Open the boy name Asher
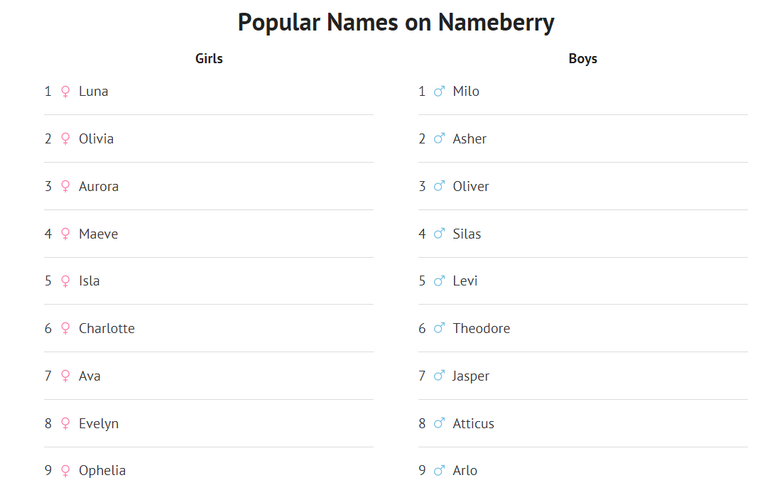This screenshot has height=490, width=770. (469, 139)
